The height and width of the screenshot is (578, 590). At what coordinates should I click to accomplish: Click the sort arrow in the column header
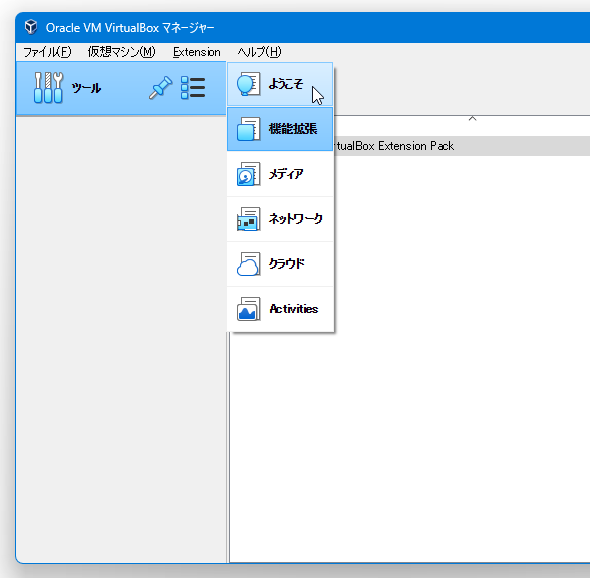point(473,119)
